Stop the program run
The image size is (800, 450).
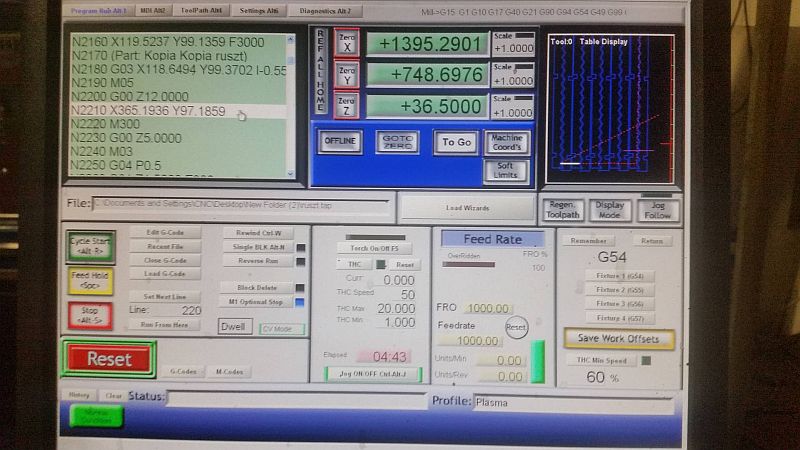click(x=90, y=315)
